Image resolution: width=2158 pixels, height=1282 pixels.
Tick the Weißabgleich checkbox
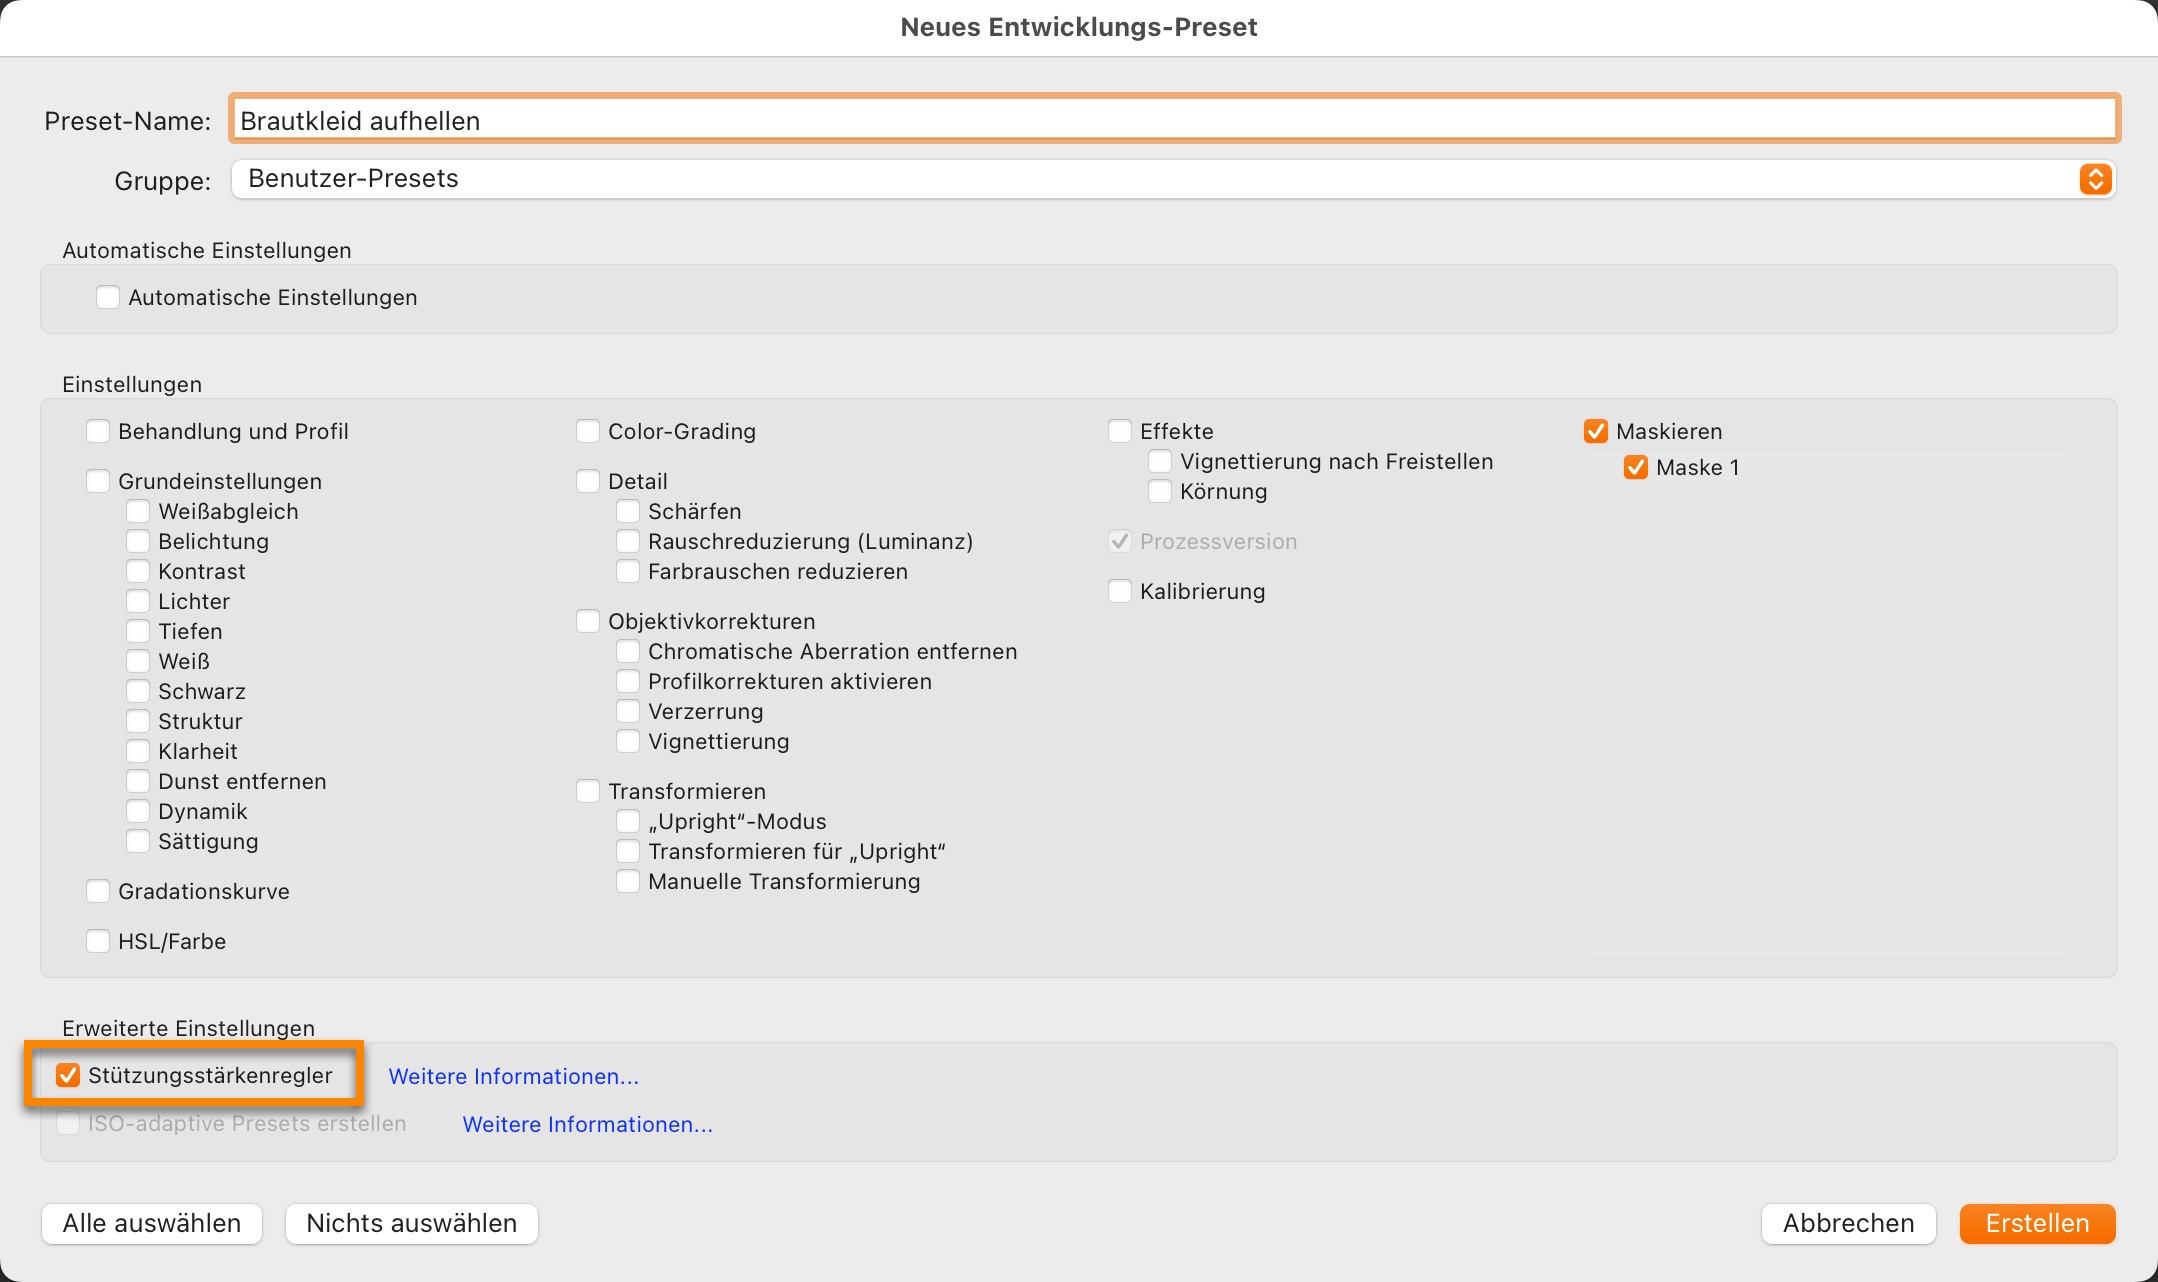click(138, 511)
